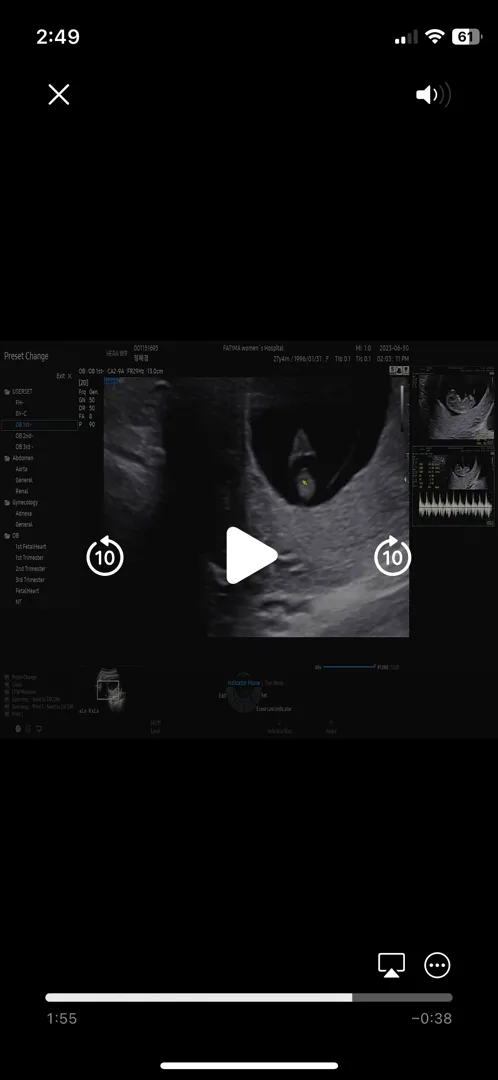498x1080 pixels.
Task: Select the Renal preset
Action: tap(22, 491)
